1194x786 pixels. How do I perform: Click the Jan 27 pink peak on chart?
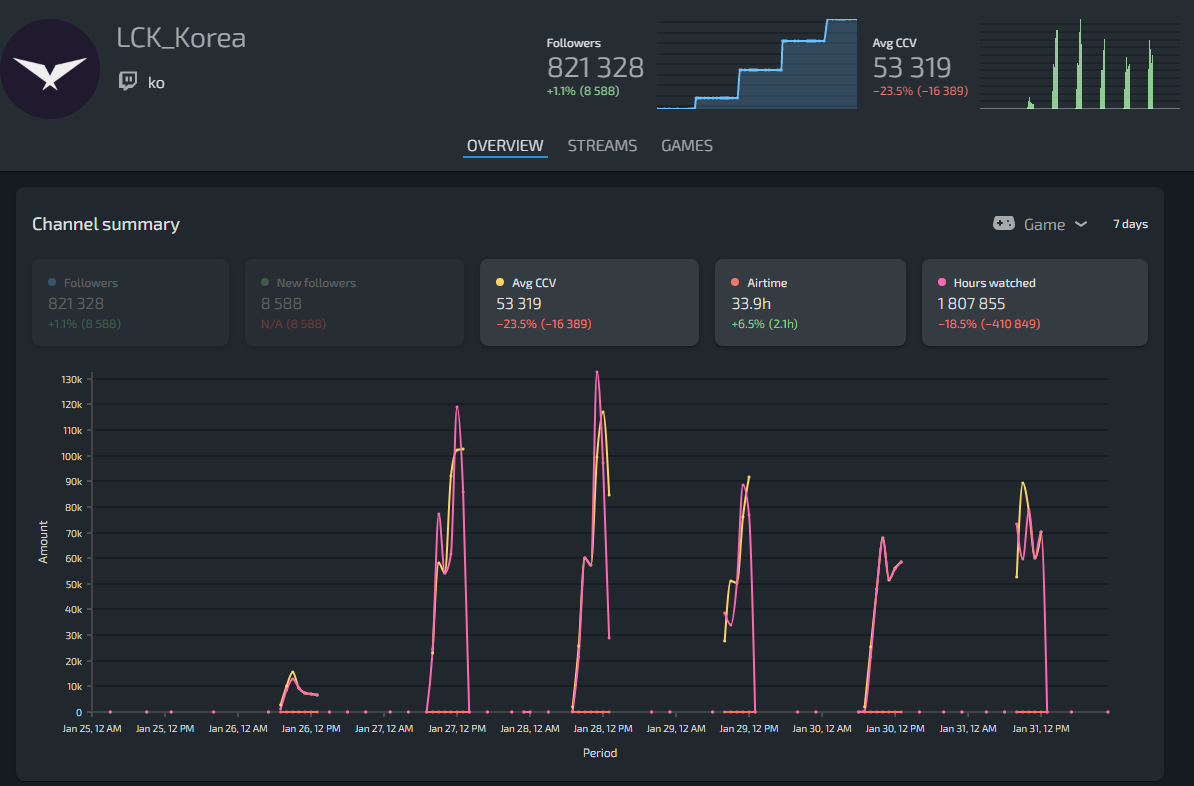(x=457, y=407)
